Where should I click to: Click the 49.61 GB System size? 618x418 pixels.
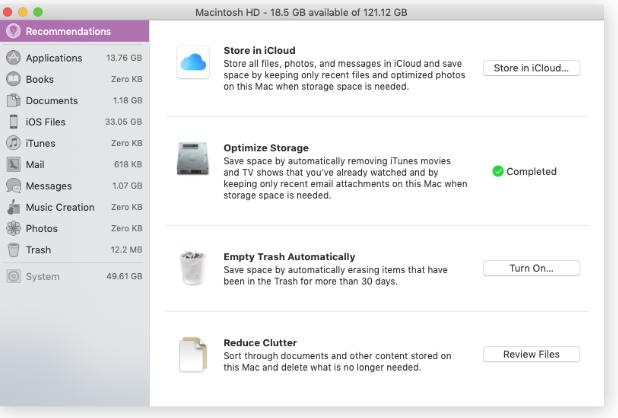pyautogui.click(x=124, y=276)
